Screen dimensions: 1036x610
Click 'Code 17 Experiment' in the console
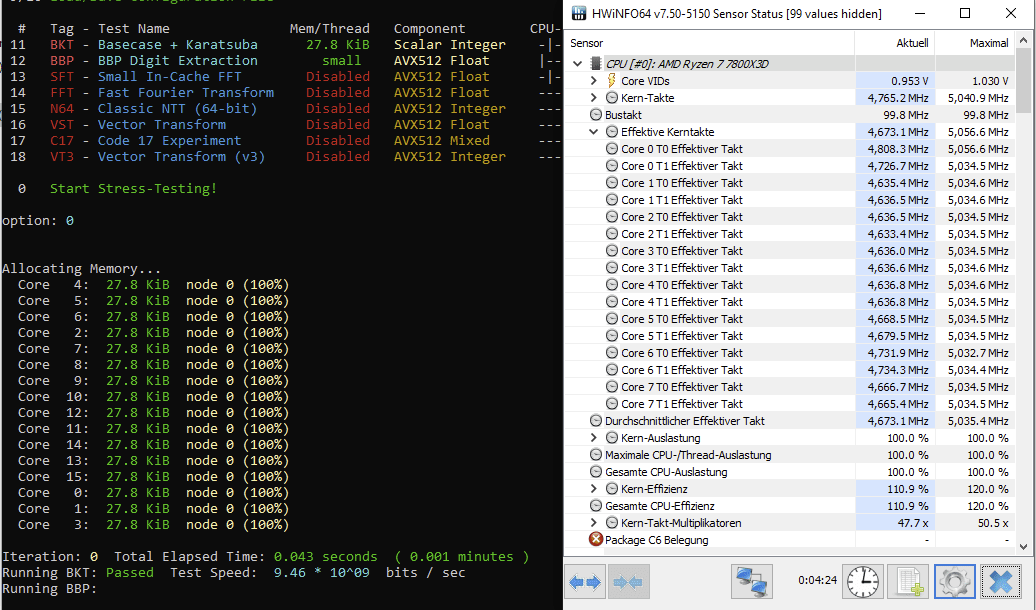coord(170,140)
